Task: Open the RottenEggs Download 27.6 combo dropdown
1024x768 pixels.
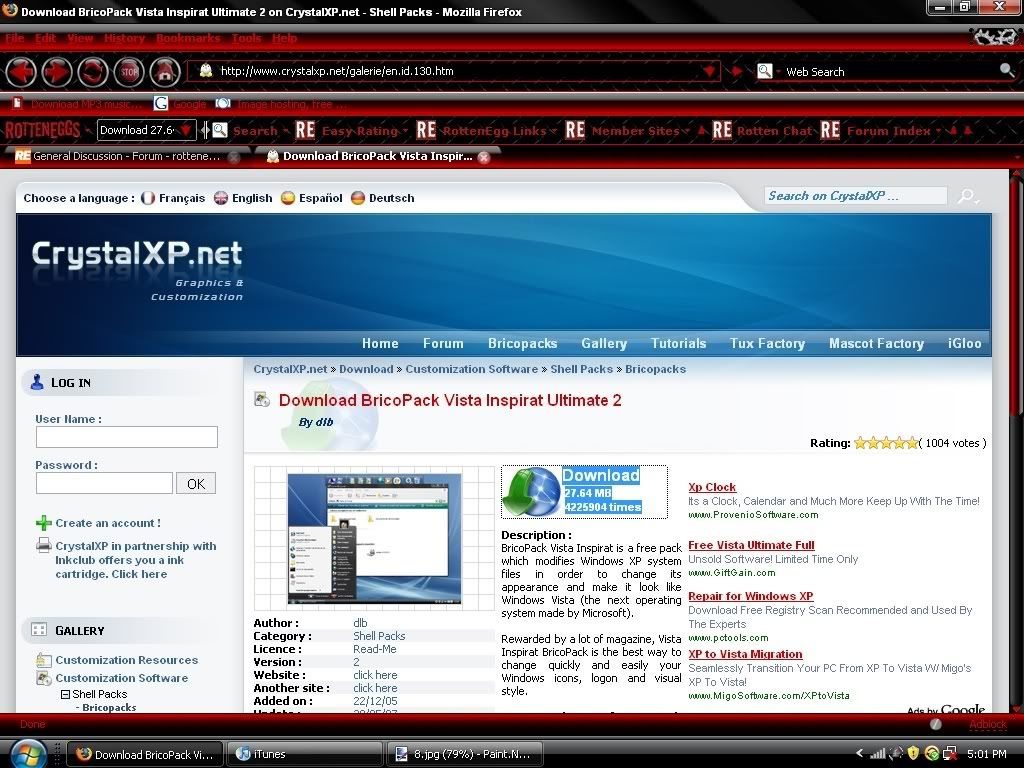Action: click(186, 130)
